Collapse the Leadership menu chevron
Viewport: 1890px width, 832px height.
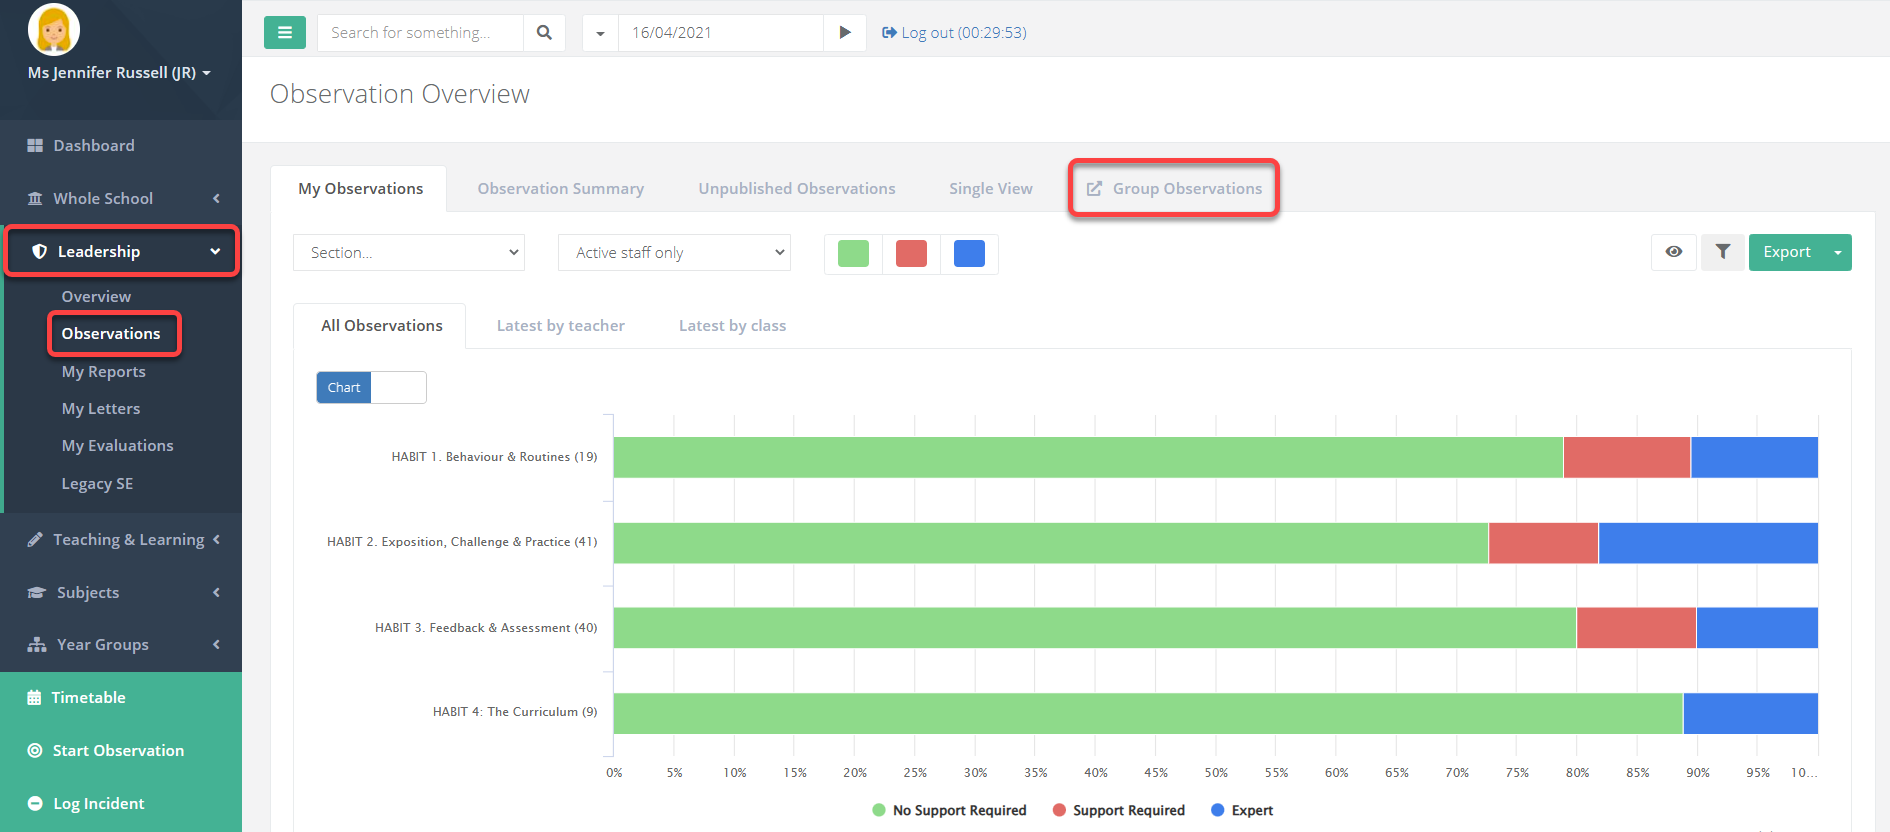[215, 251]
